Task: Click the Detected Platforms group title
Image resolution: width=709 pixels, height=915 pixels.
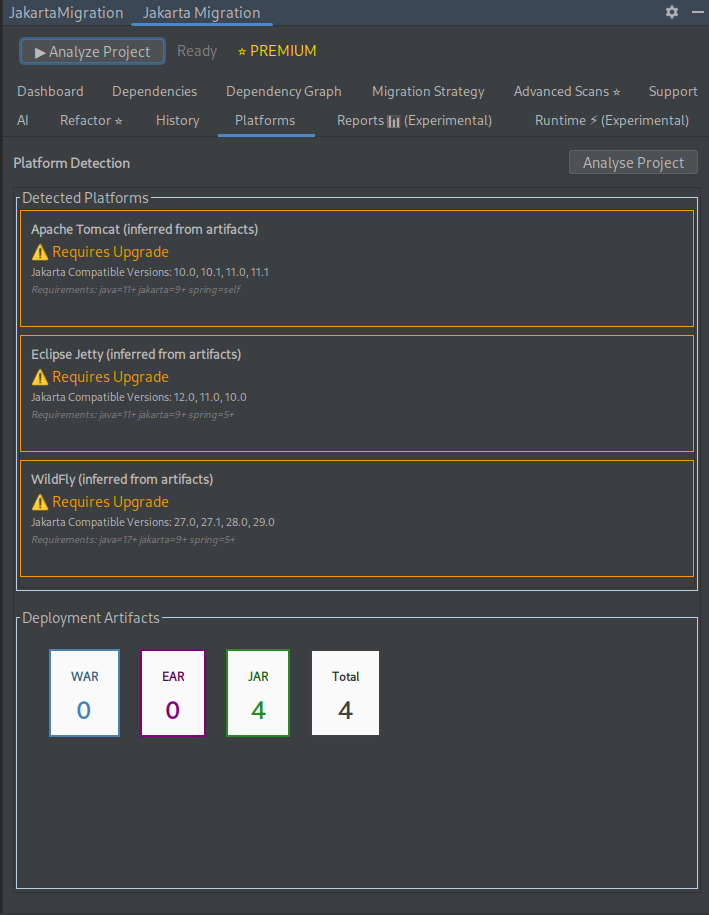Action: [x=85, y=198]
